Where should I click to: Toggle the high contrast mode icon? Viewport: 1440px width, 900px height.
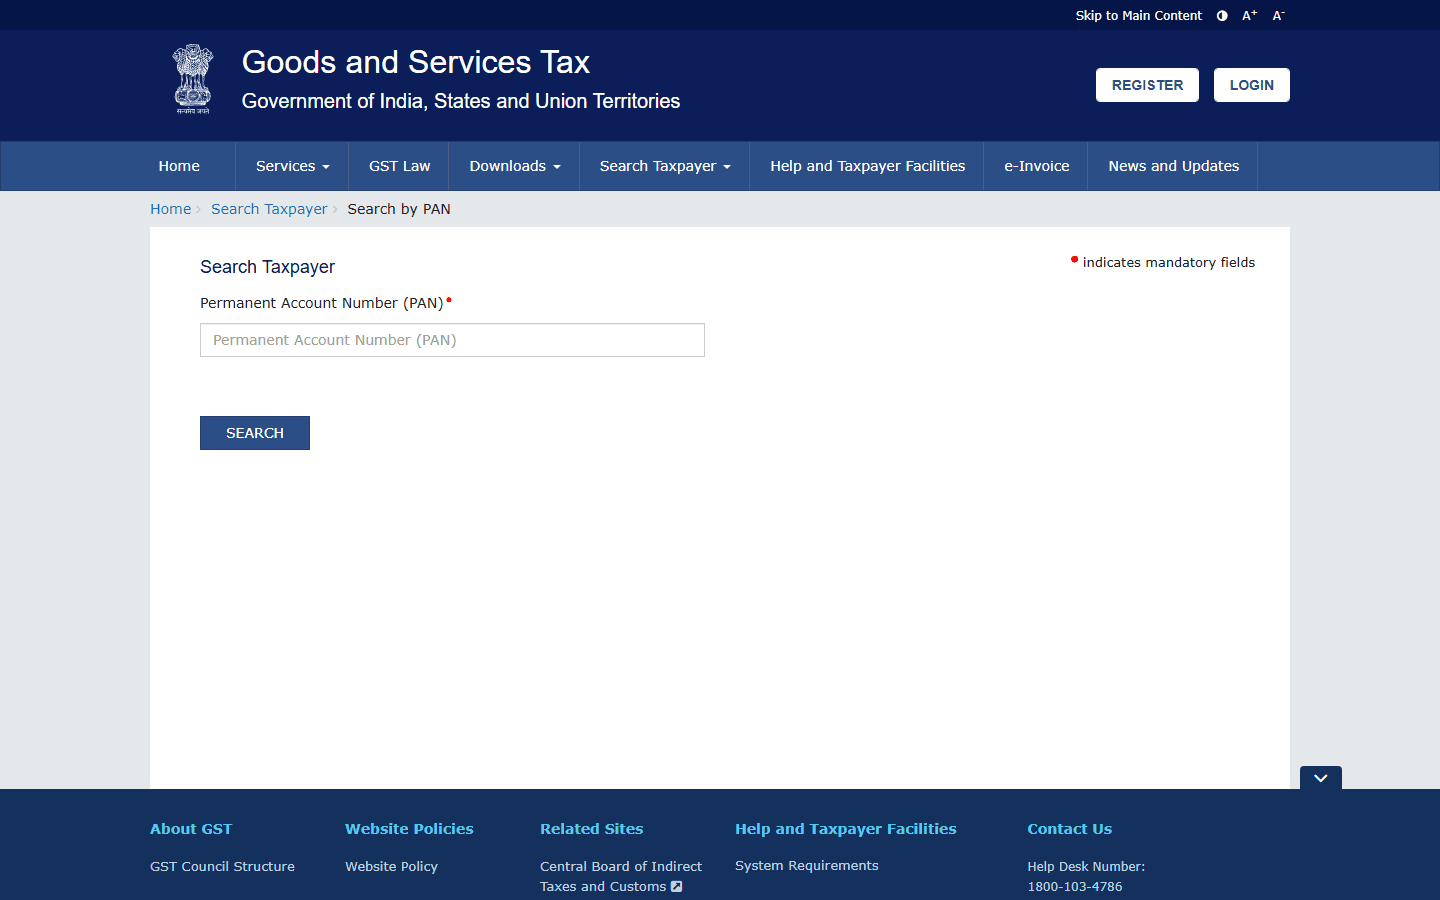pyautogui.click(x=1222, y=16)
